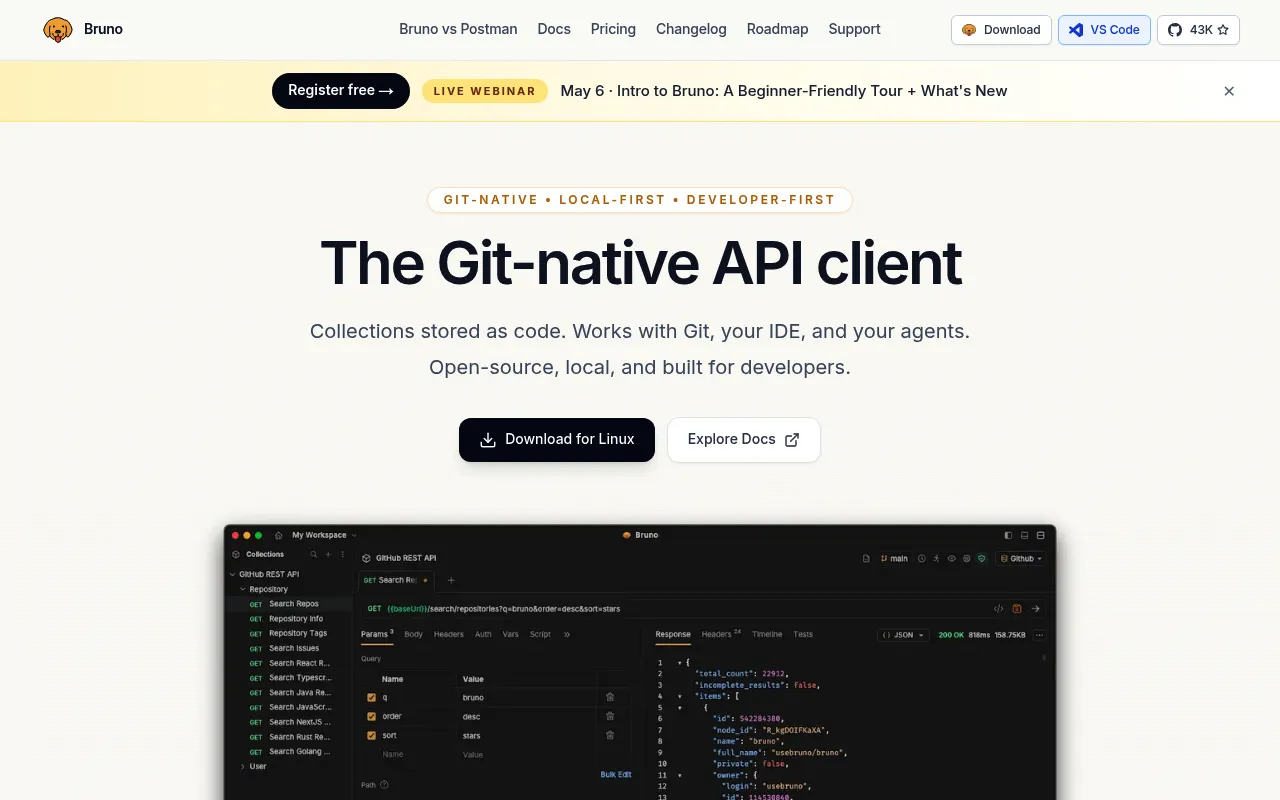Click the Register free button
The width and height of the screenshot is (1280, 800).
tap(341, 91)
